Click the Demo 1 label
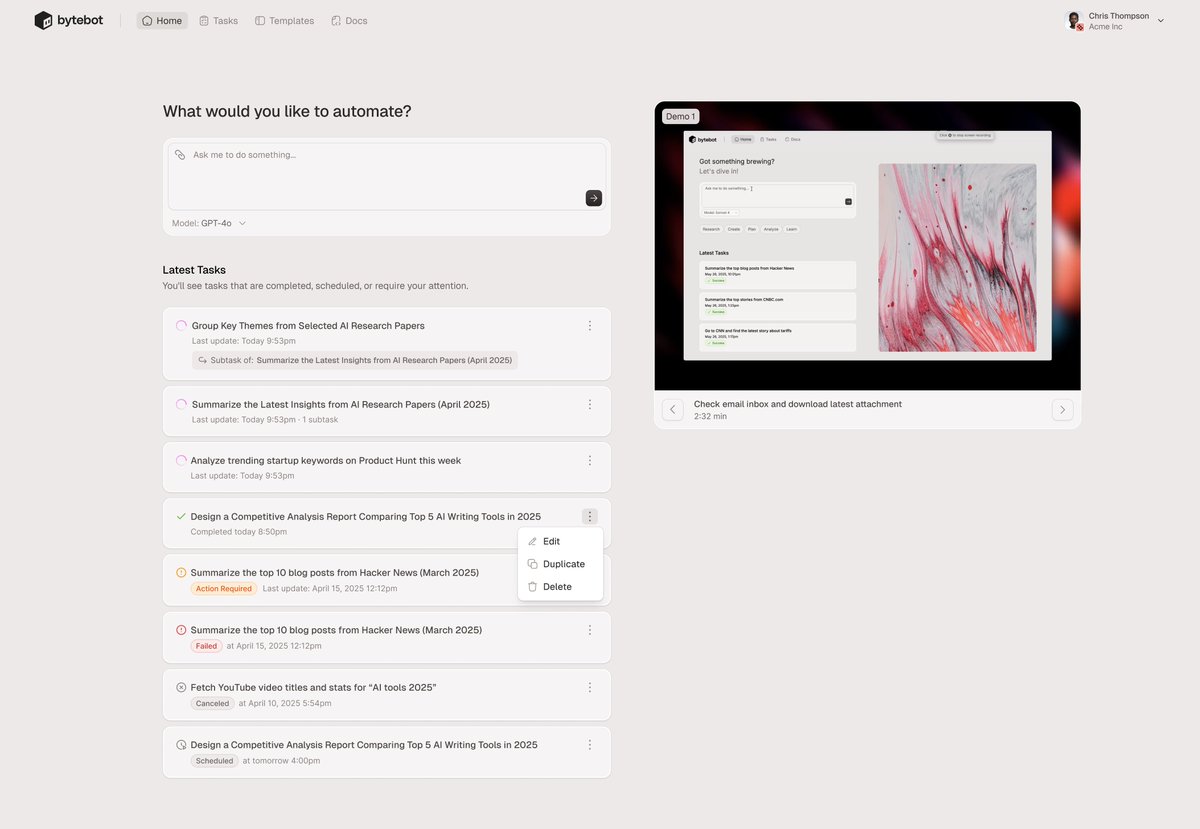This screenshot has height=829, width=1200. [x=680, y=117]
